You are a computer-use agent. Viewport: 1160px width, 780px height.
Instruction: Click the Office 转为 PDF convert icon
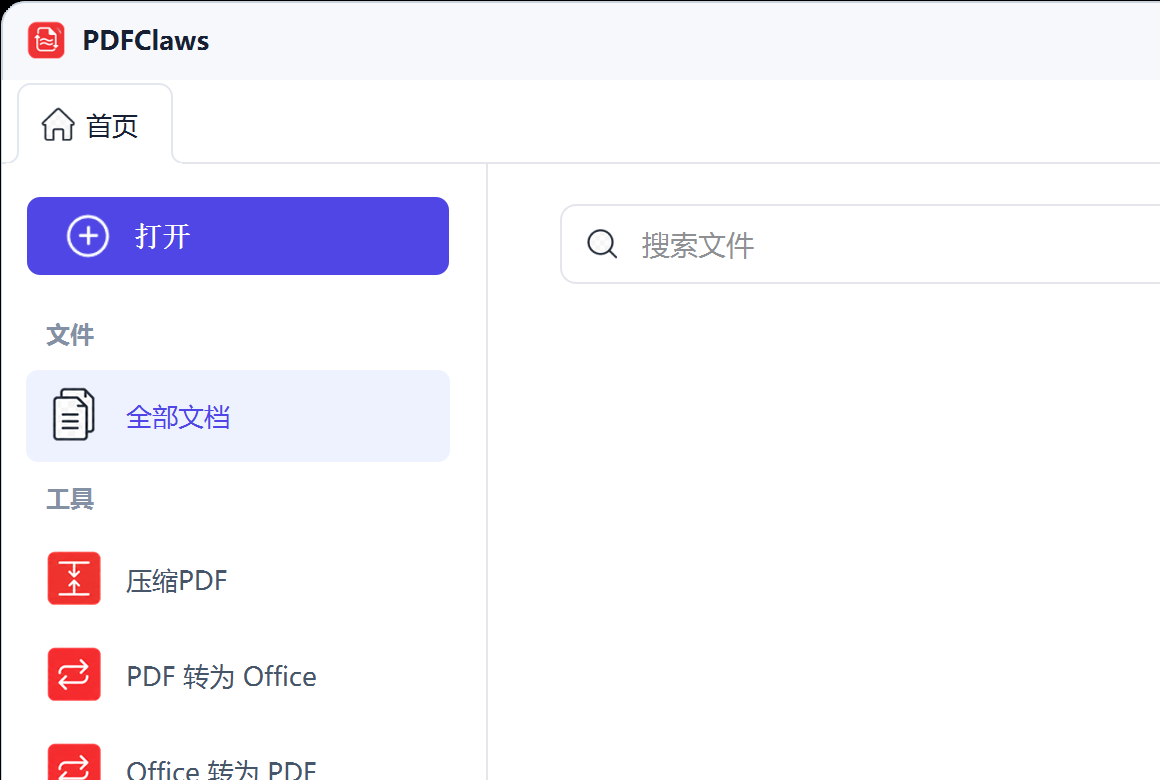(x=74, y=762)
